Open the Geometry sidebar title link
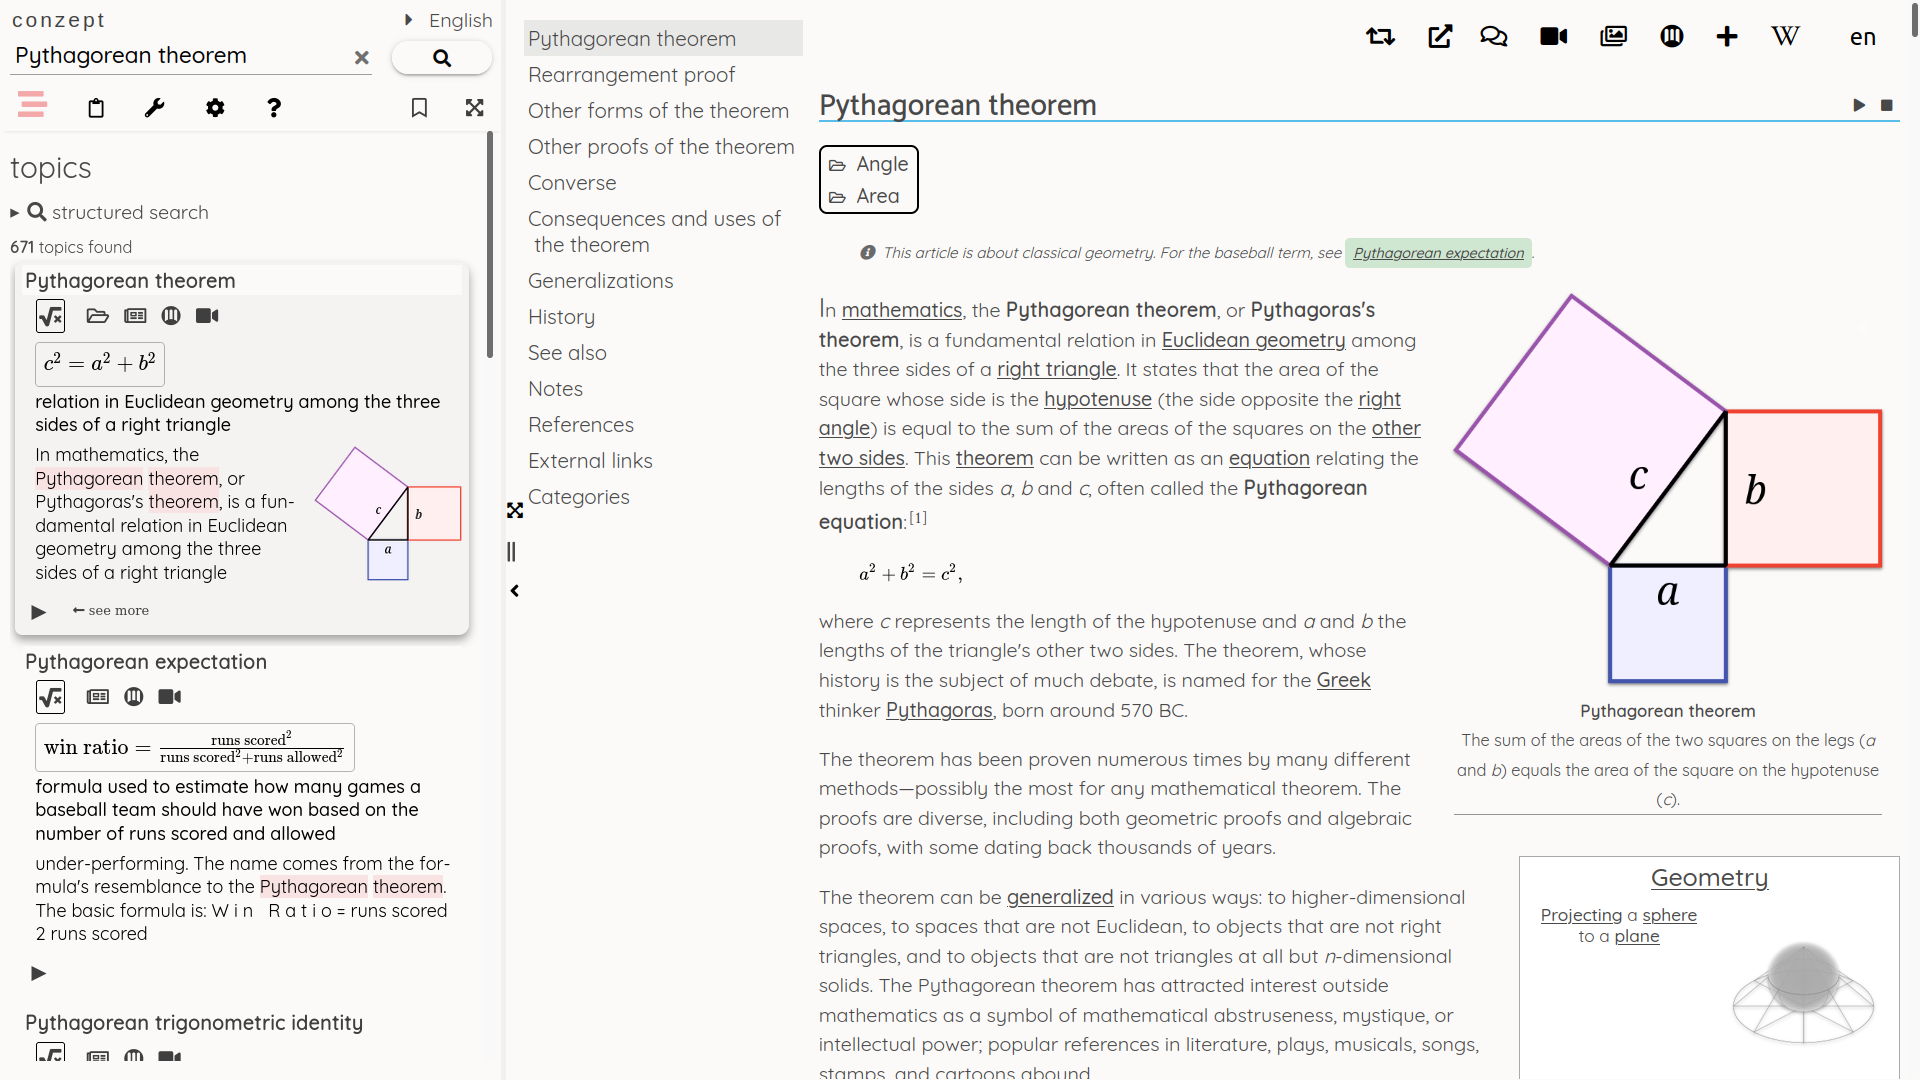The image size is (1920, 1080). (x=1709, y=878)
